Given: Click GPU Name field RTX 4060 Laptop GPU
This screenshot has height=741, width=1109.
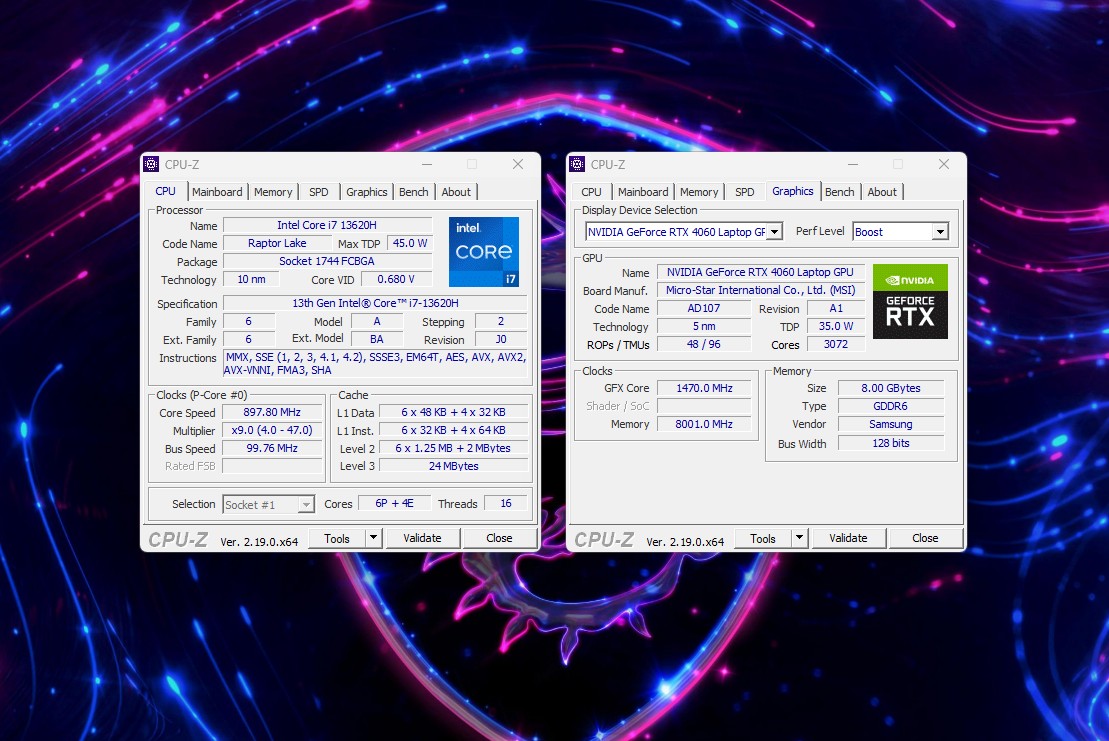Looking at the screenshot, I should (760, 272).
